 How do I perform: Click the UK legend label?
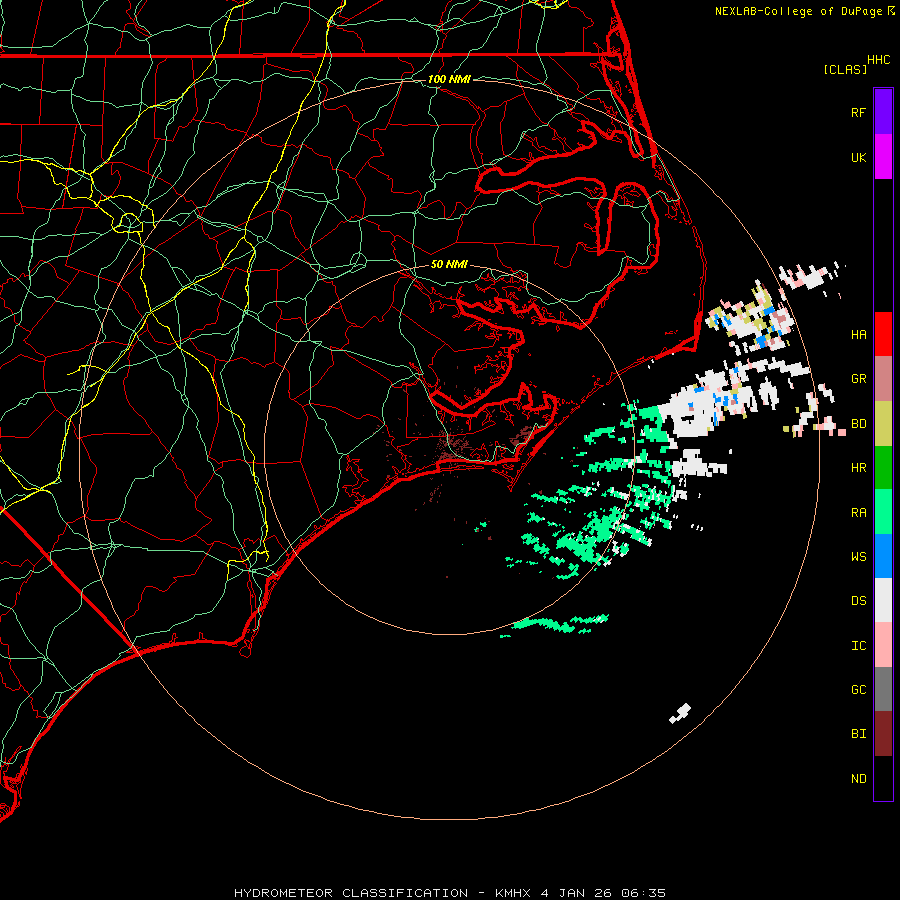[x=858, y=157]
